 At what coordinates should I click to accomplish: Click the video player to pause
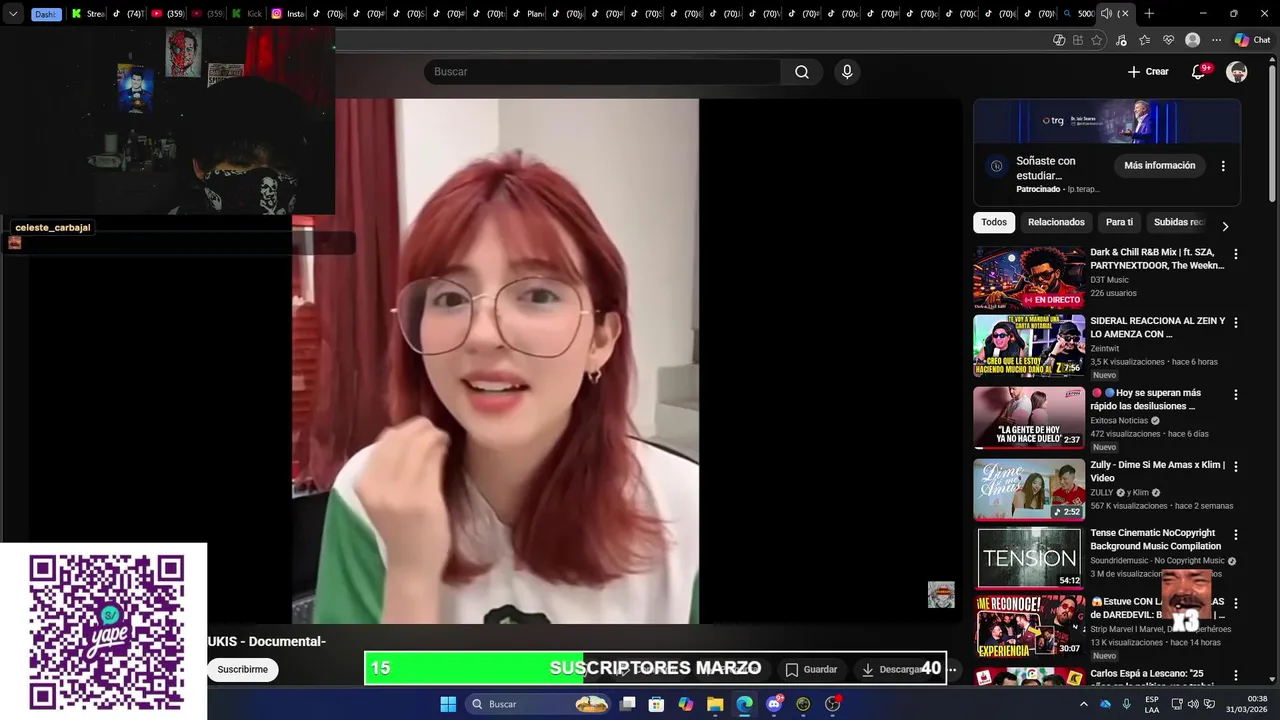(x=496, y=360)
